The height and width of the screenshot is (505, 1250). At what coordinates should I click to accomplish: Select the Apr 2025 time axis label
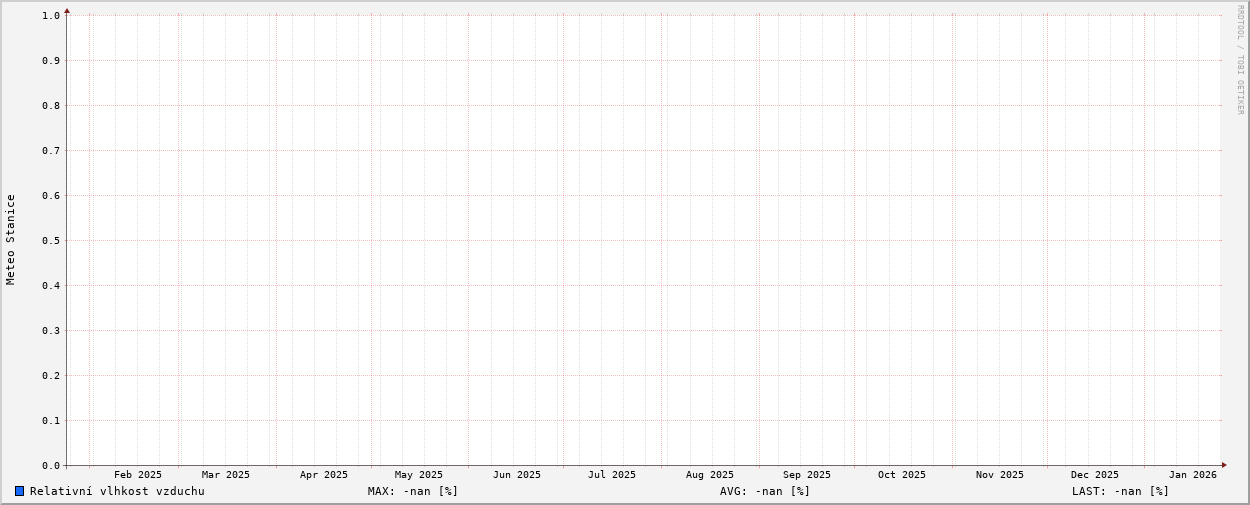(324, 475)
